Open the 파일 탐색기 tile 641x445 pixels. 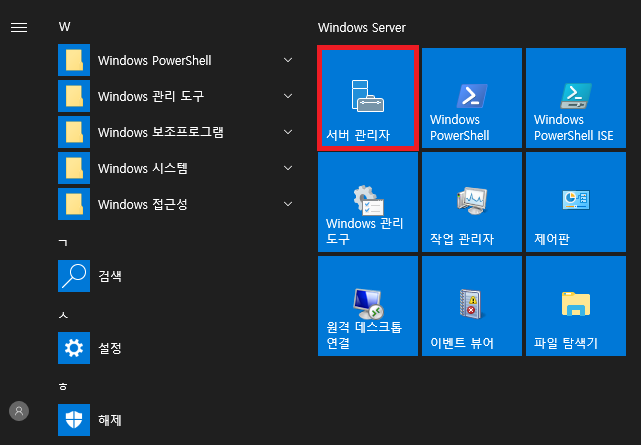pos(576,306)
